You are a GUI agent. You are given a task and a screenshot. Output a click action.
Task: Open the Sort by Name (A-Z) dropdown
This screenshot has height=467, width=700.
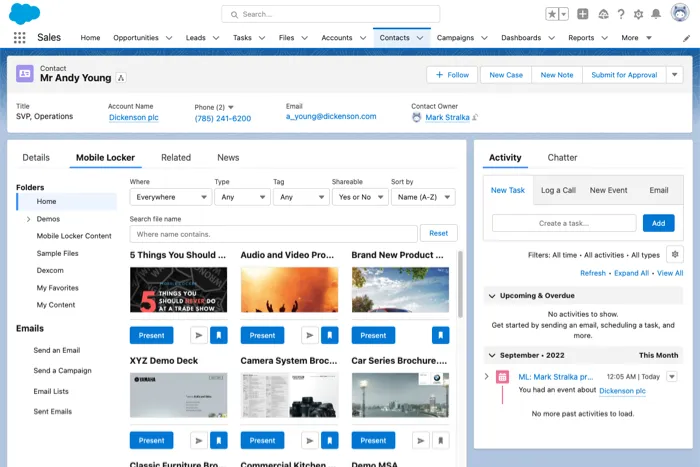pos(423,197)
